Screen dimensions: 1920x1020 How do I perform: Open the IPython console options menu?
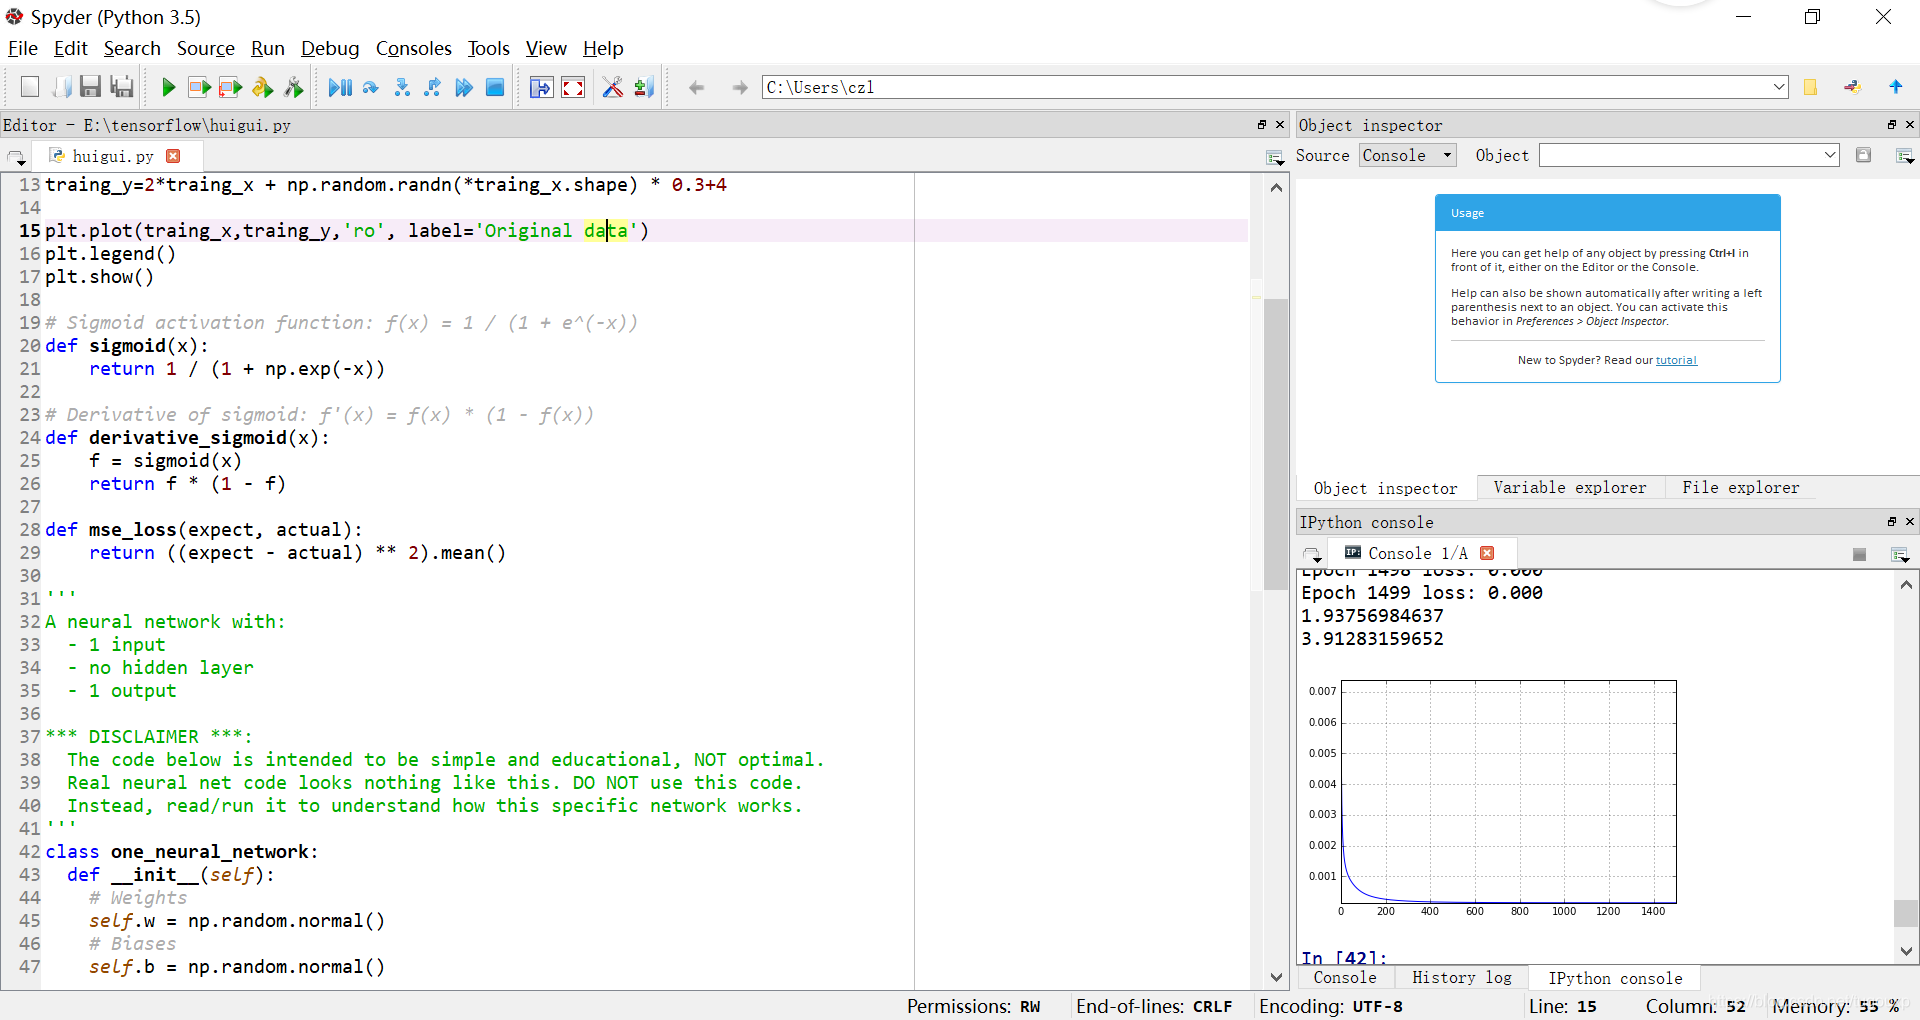(1900, 554)
